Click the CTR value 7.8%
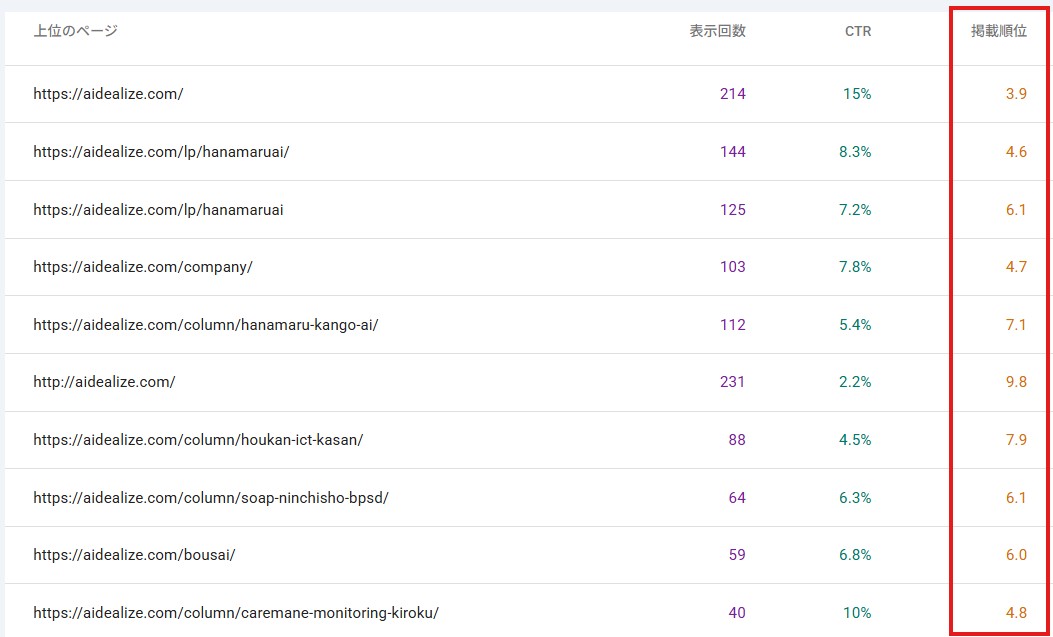The height and width of the screenshot is (637, 1053). click(855, 267)
